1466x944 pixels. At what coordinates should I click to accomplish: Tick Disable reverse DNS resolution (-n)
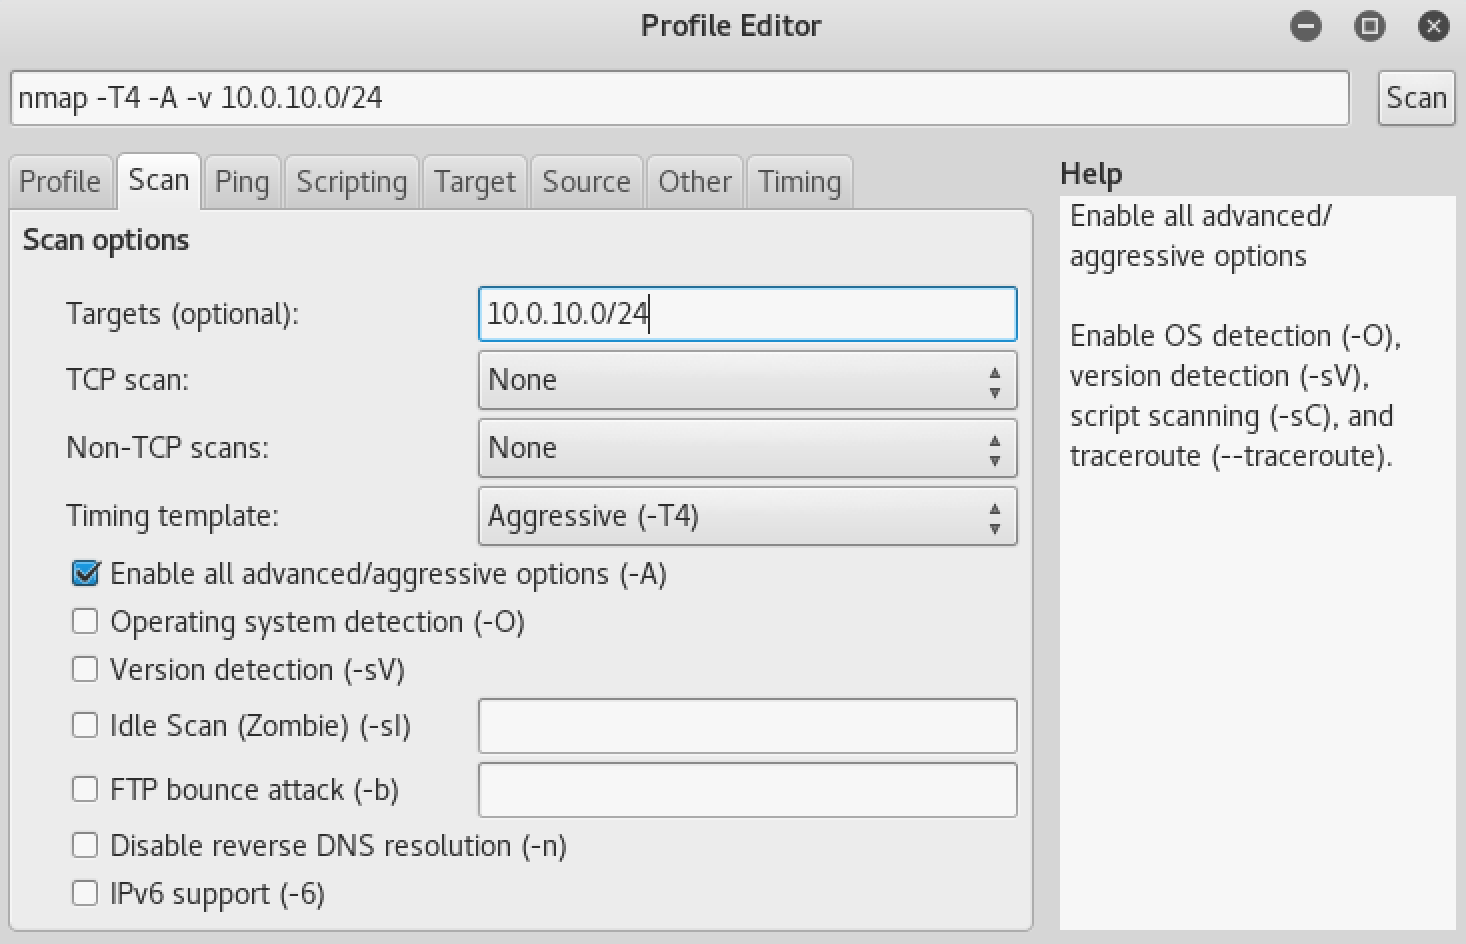click(x=86, y=846)
